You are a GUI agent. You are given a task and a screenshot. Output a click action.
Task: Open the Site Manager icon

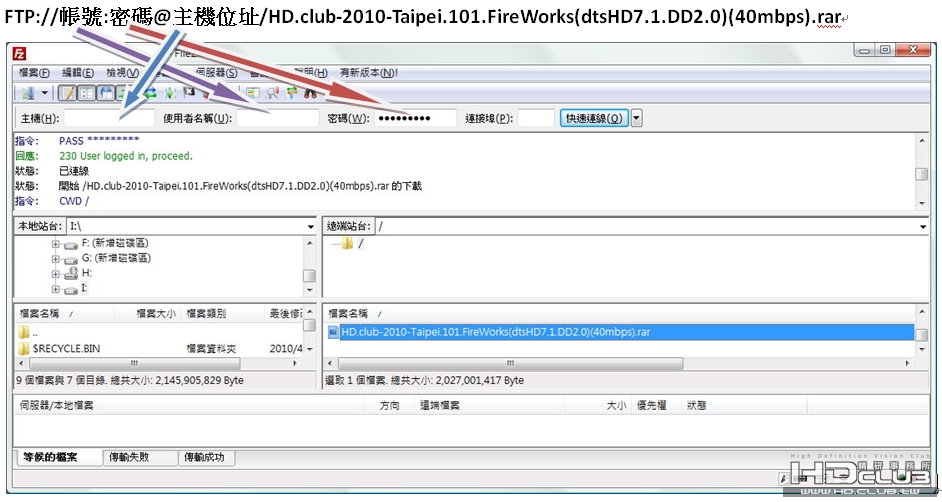(28, 93)
